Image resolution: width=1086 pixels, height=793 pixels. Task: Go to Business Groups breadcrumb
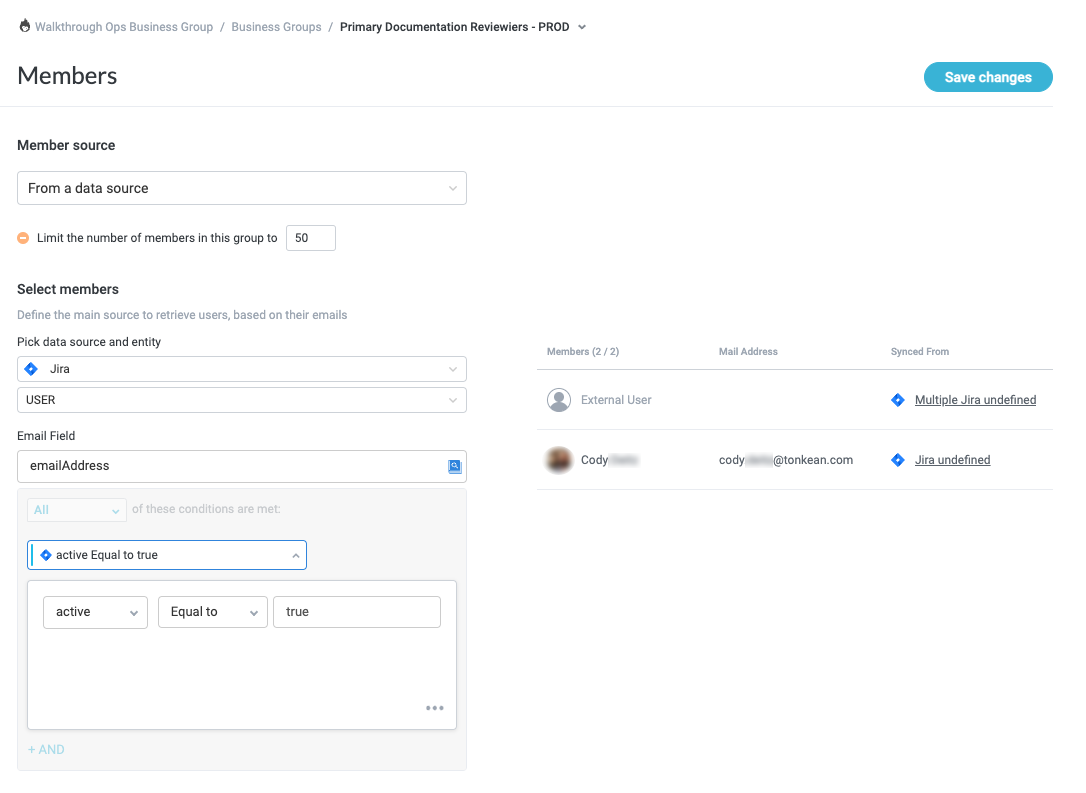tap(276, 27)
